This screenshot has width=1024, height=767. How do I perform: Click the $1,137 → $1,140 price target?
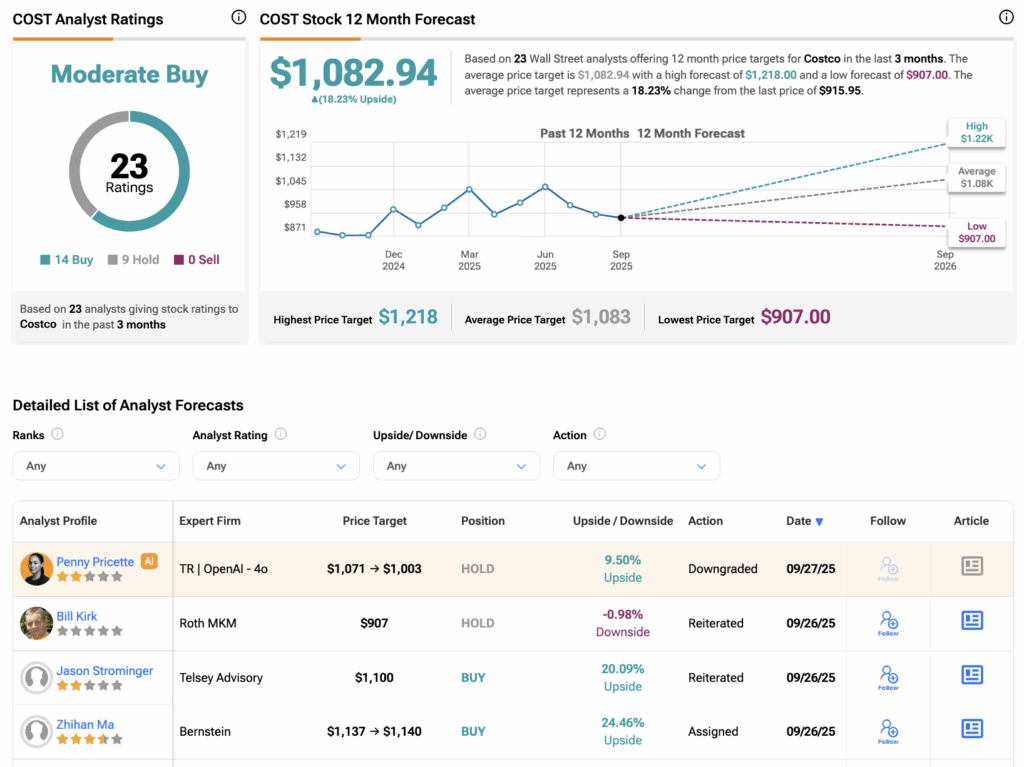(374, 732)
